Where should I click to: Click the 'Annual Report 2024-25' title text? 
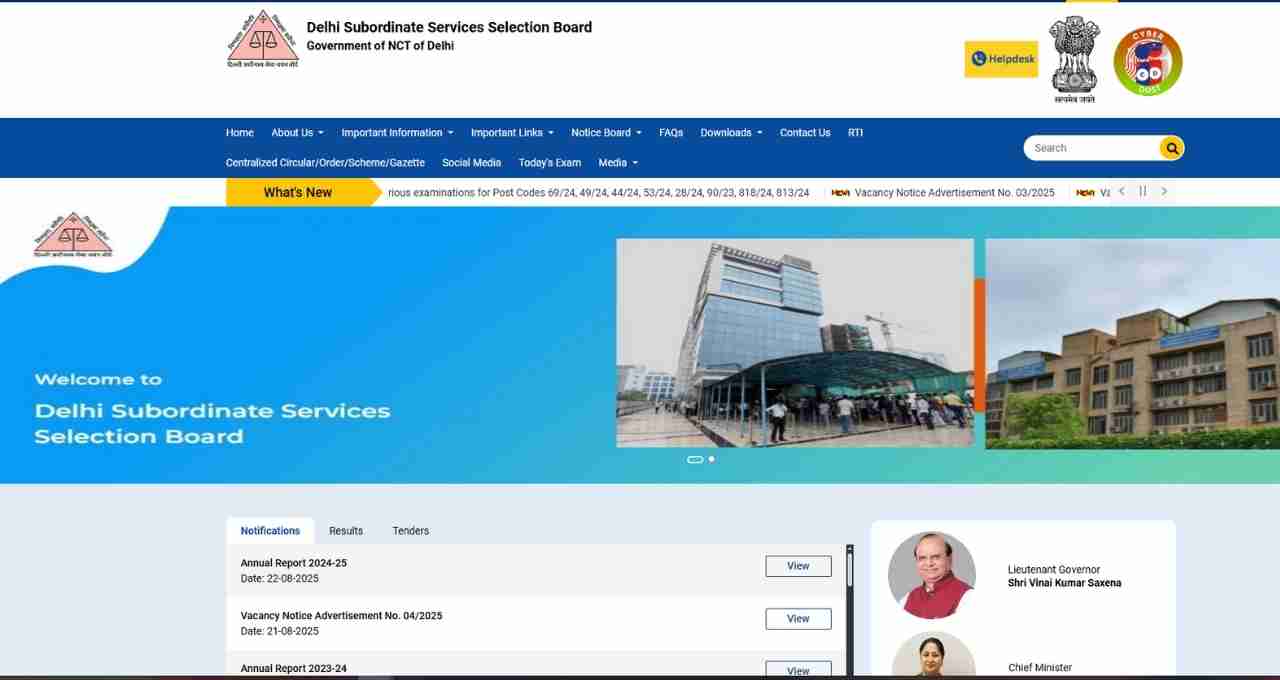294,563
